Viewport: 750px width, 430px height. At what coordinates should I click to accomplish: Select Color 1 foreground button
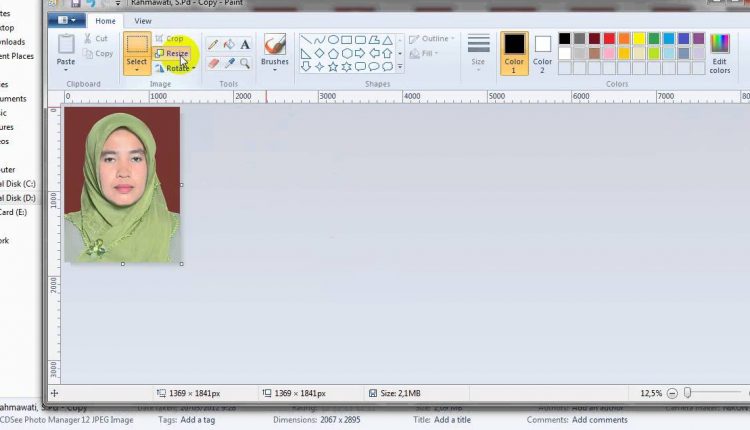click(x=514, y=53)
